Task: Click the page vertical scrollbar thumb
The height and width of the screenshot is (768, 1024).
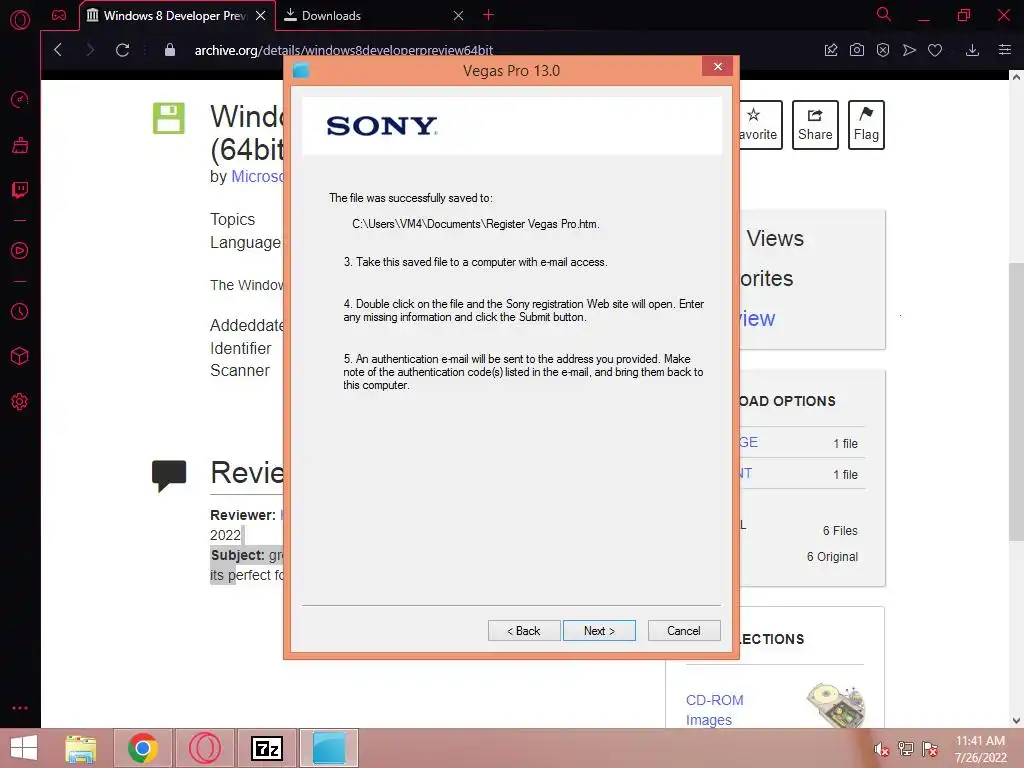Action: click(1016, 402)
